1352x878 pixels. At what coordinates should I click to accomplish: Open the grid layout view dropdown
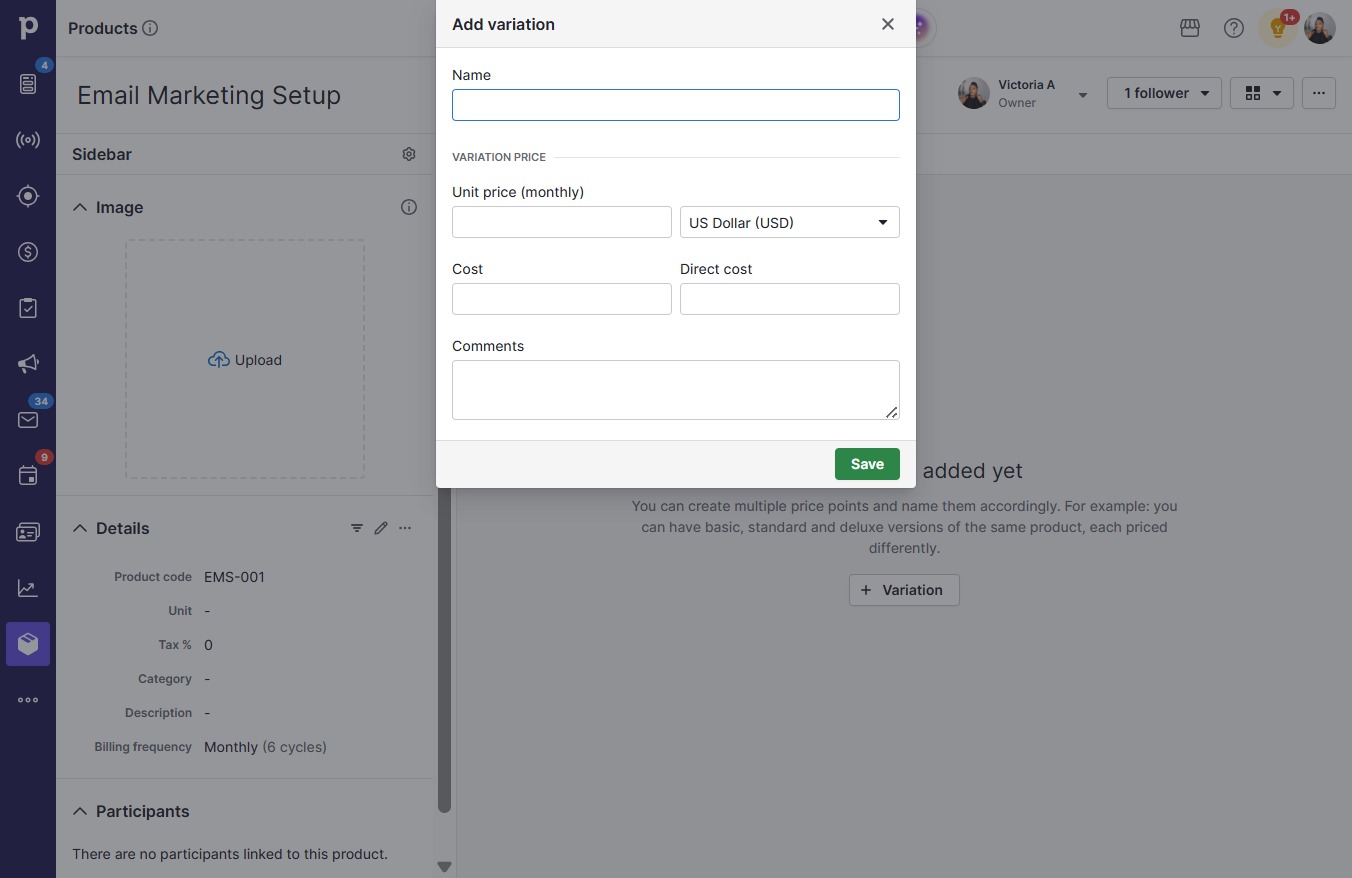(1262, 93)
